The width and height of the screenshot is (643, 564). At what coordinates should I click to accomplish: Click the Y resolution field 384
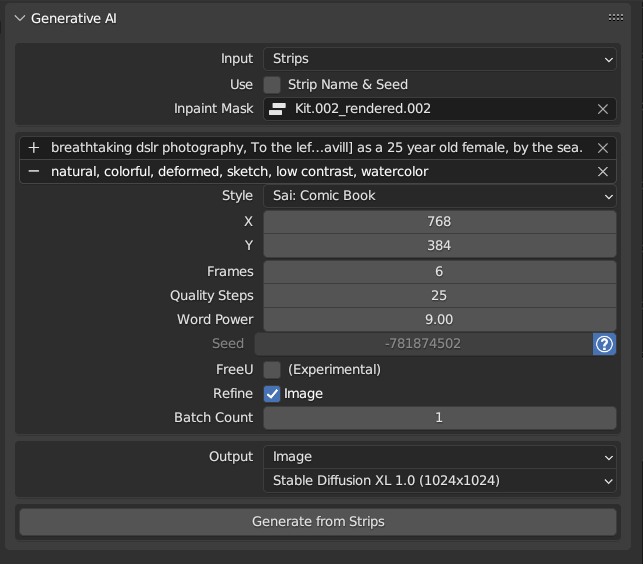[440, 246]
